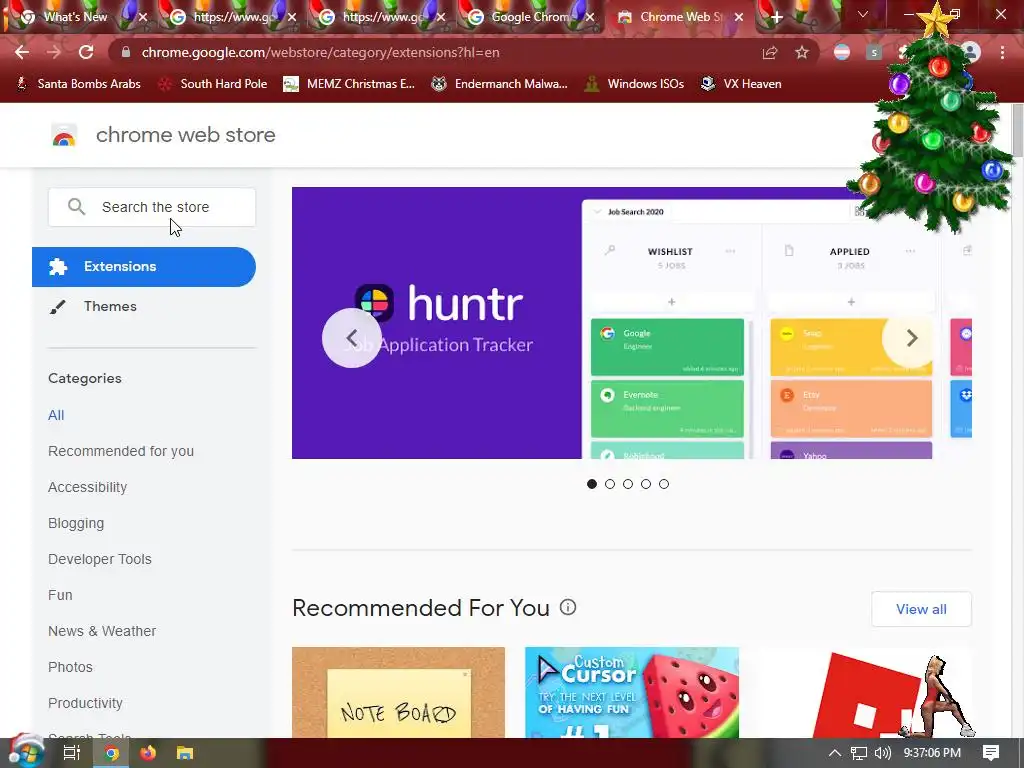The image size is (1024, 768).
Task: Open the volume speaker tray icon
Action: pyautogui.click(x=882, y=753)
